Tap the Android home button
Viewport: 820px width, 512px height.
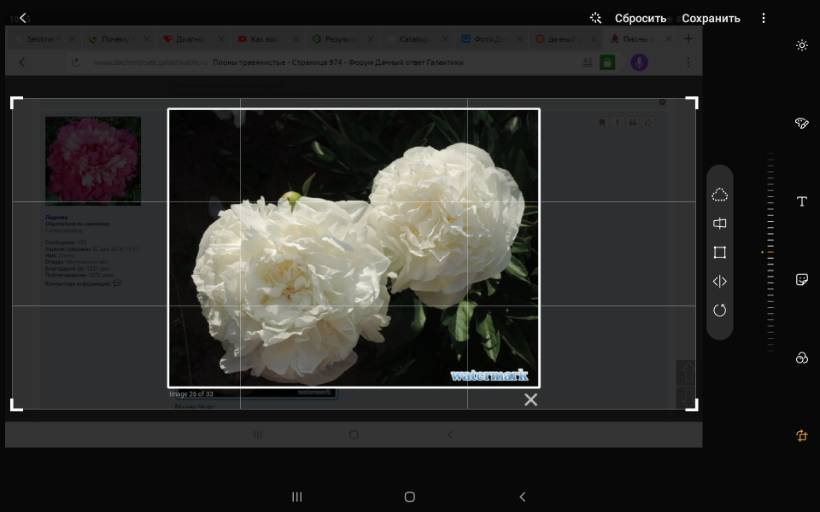(409, 497)
